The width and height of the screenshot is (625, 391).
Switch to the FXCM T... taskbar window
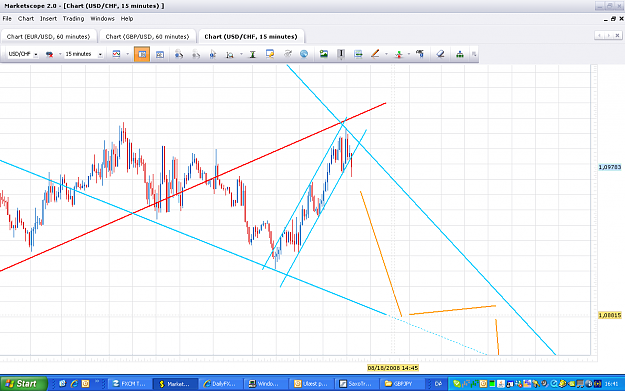[x=129, y=384]
